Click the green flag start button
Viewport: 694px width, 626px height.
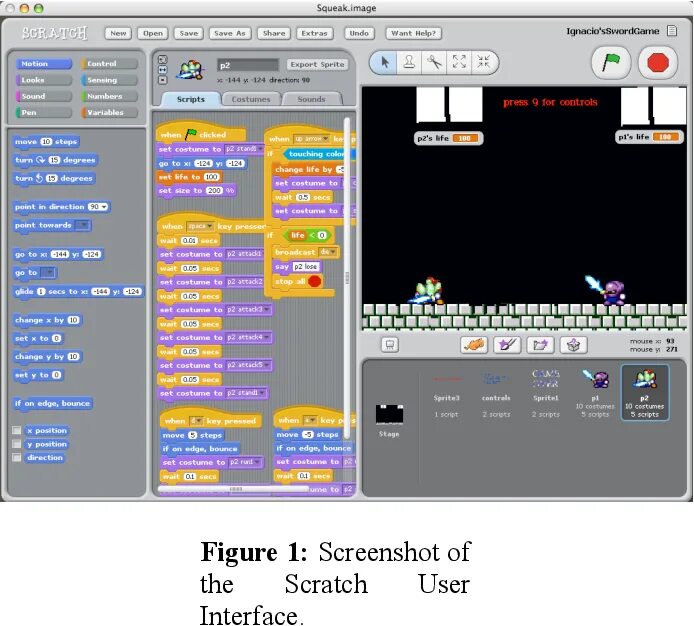click(x=611, y=62)
